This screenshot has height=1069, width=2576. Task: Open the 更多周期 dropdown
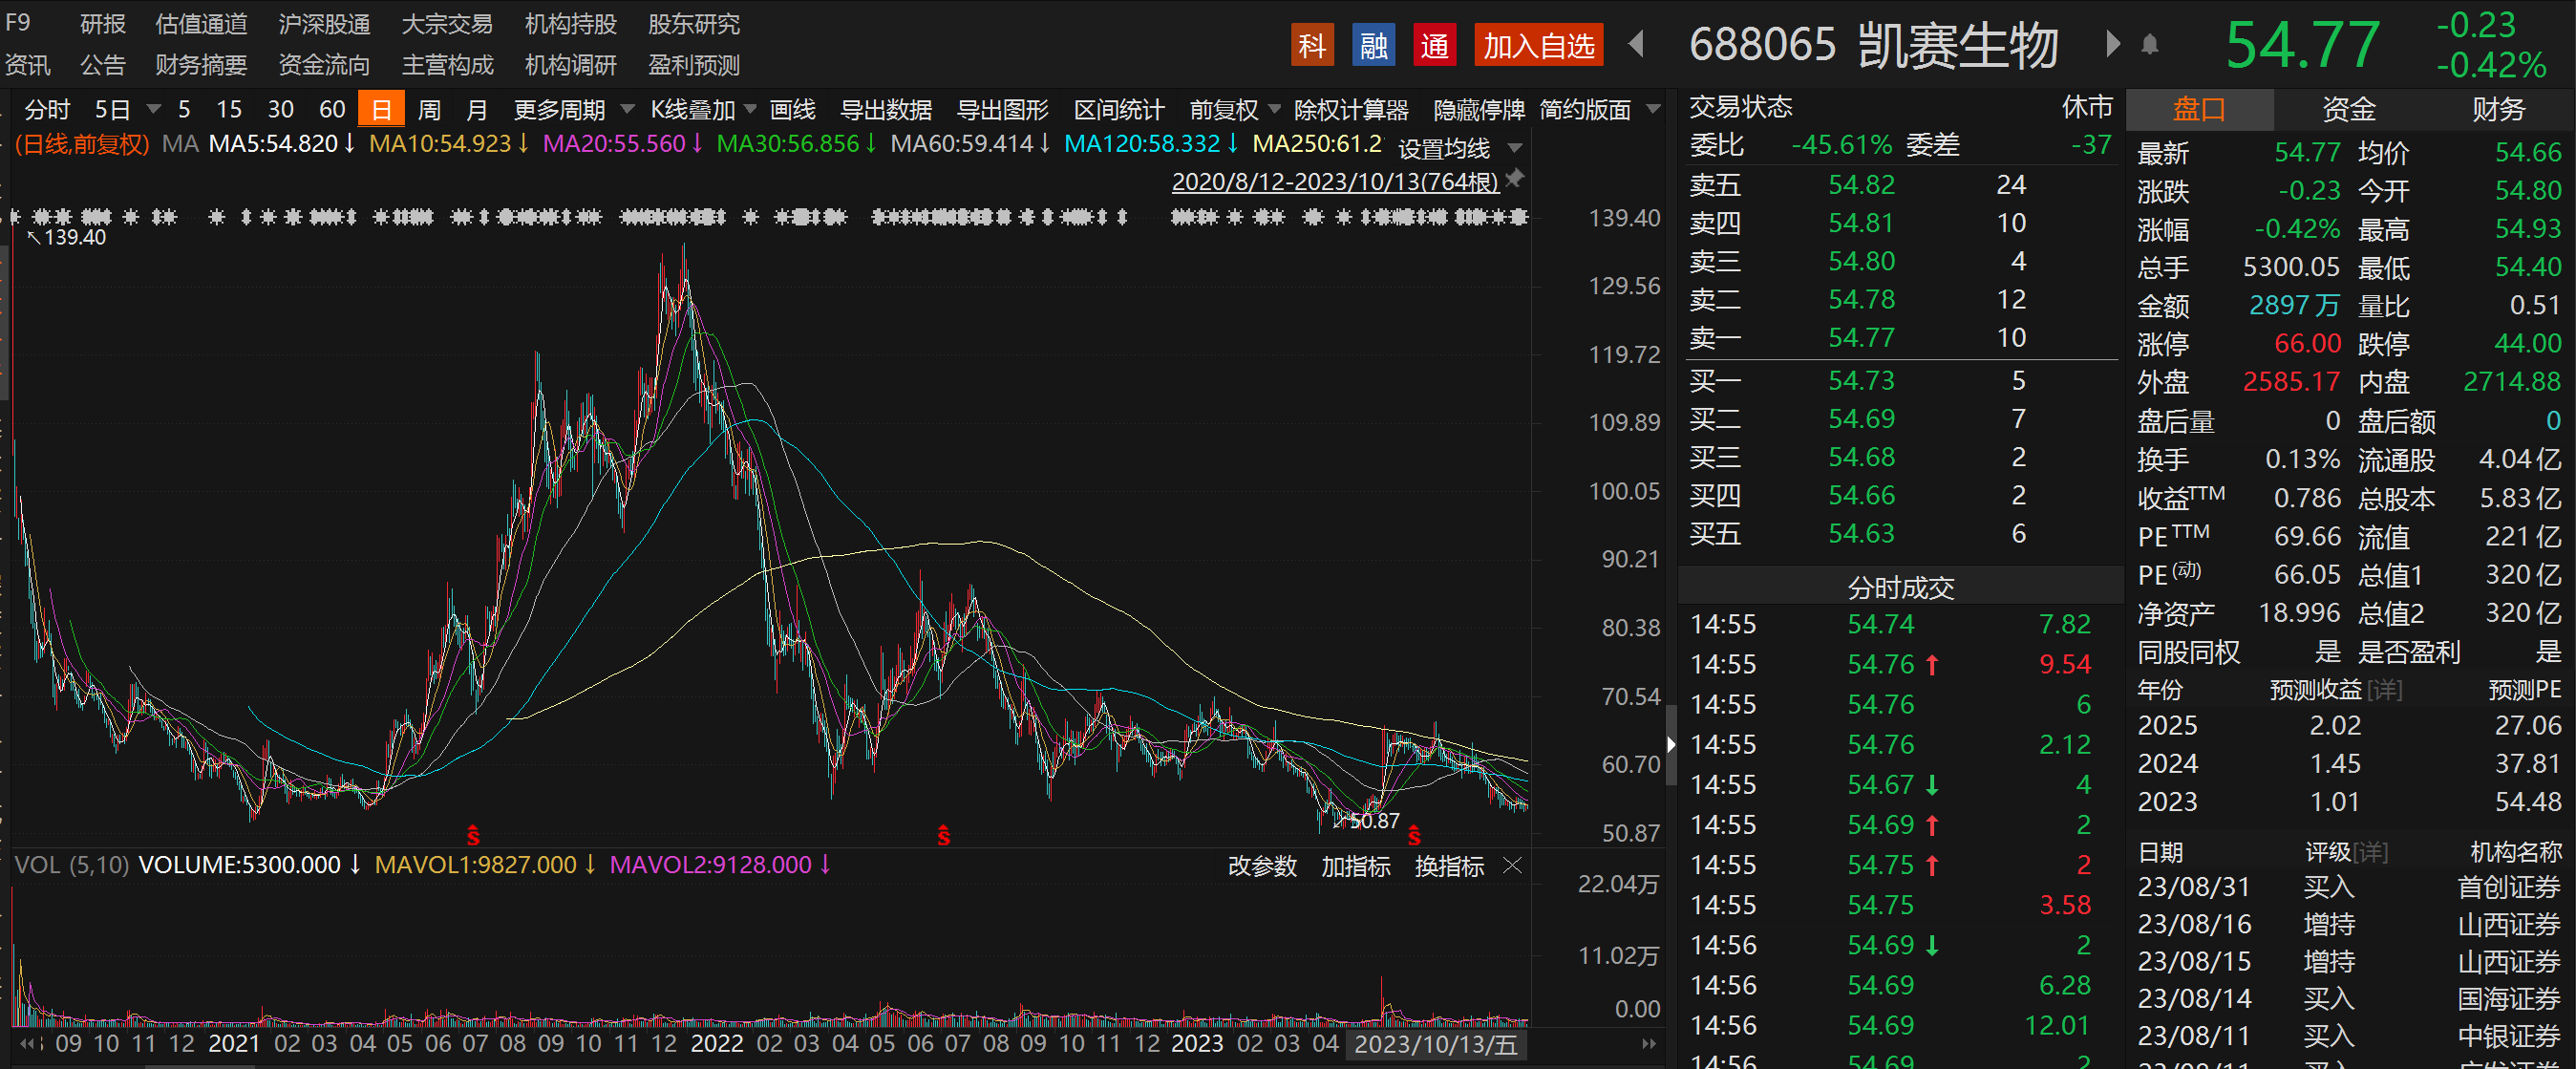(x=627, y=109)
